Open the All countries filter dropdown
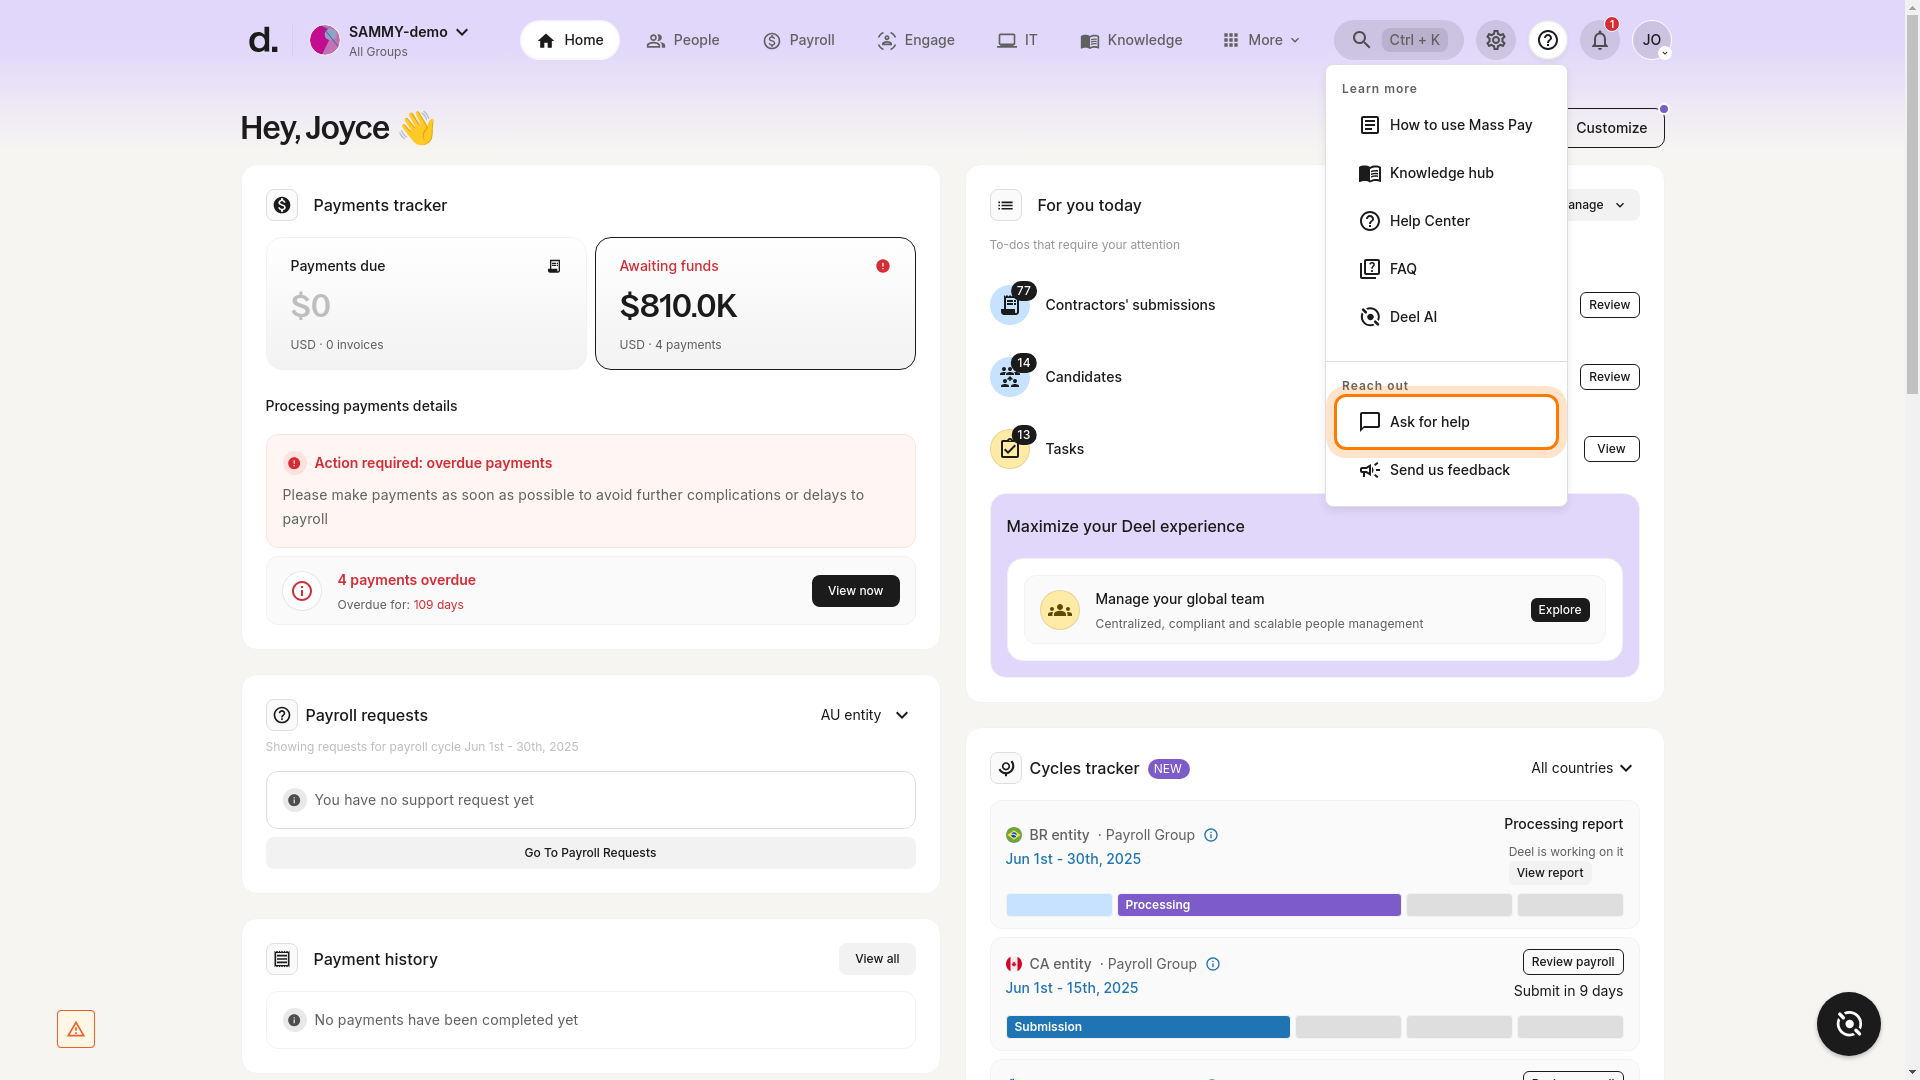Screen dimensions: 1920x1080 [1582, 768]
